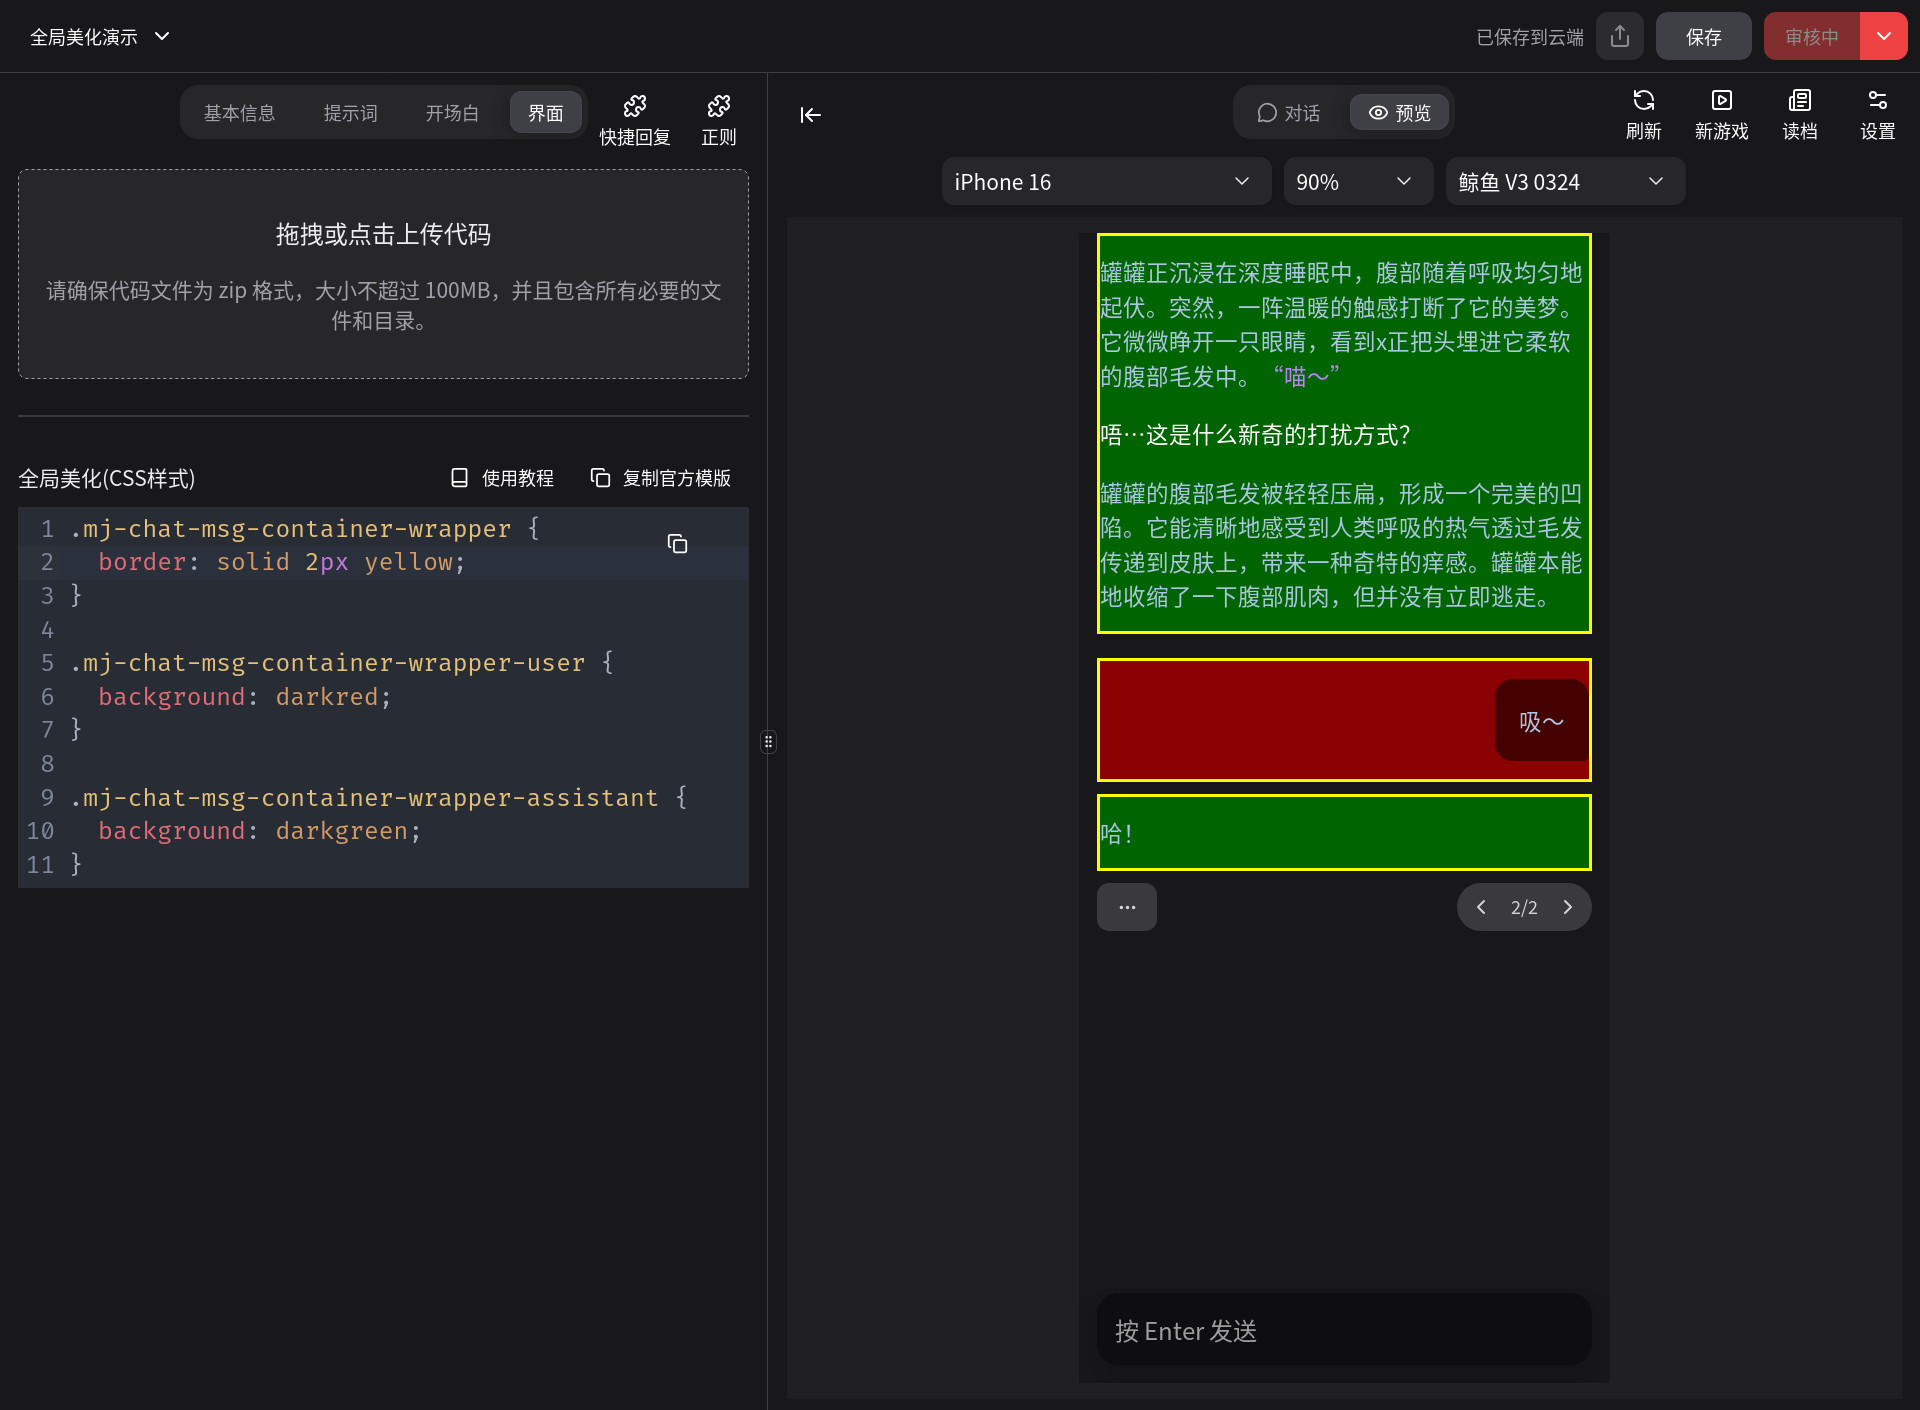Click the 保存 save button
The image size is (1920, 1410).
coord(1703,37)
